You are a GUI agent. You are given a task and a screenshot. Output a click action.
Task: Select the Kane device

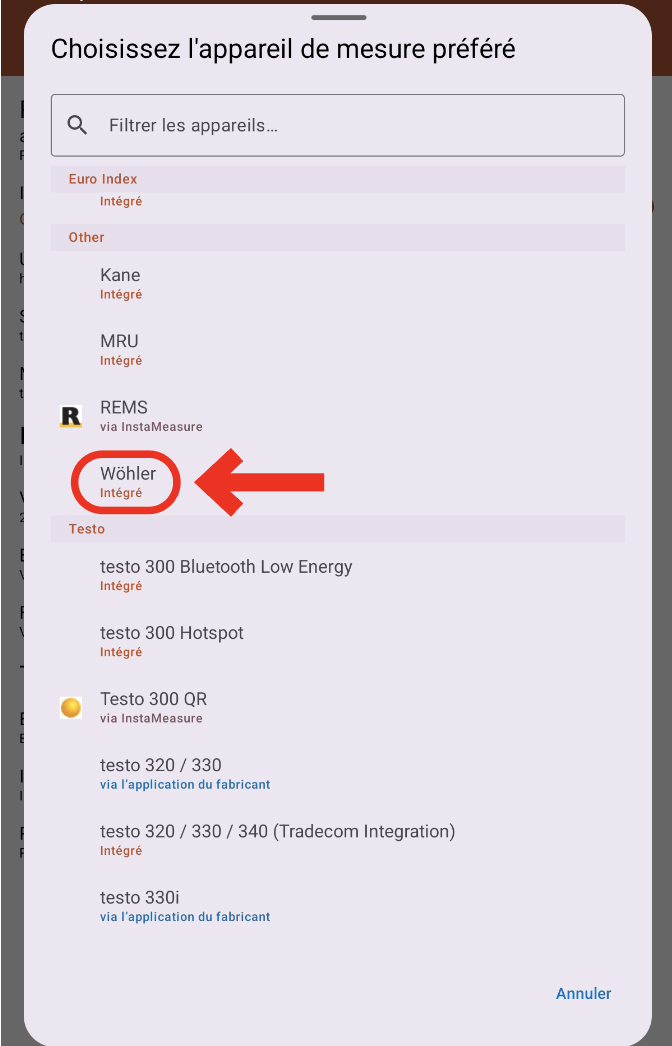pyautogui.click(x=338, y=284)
